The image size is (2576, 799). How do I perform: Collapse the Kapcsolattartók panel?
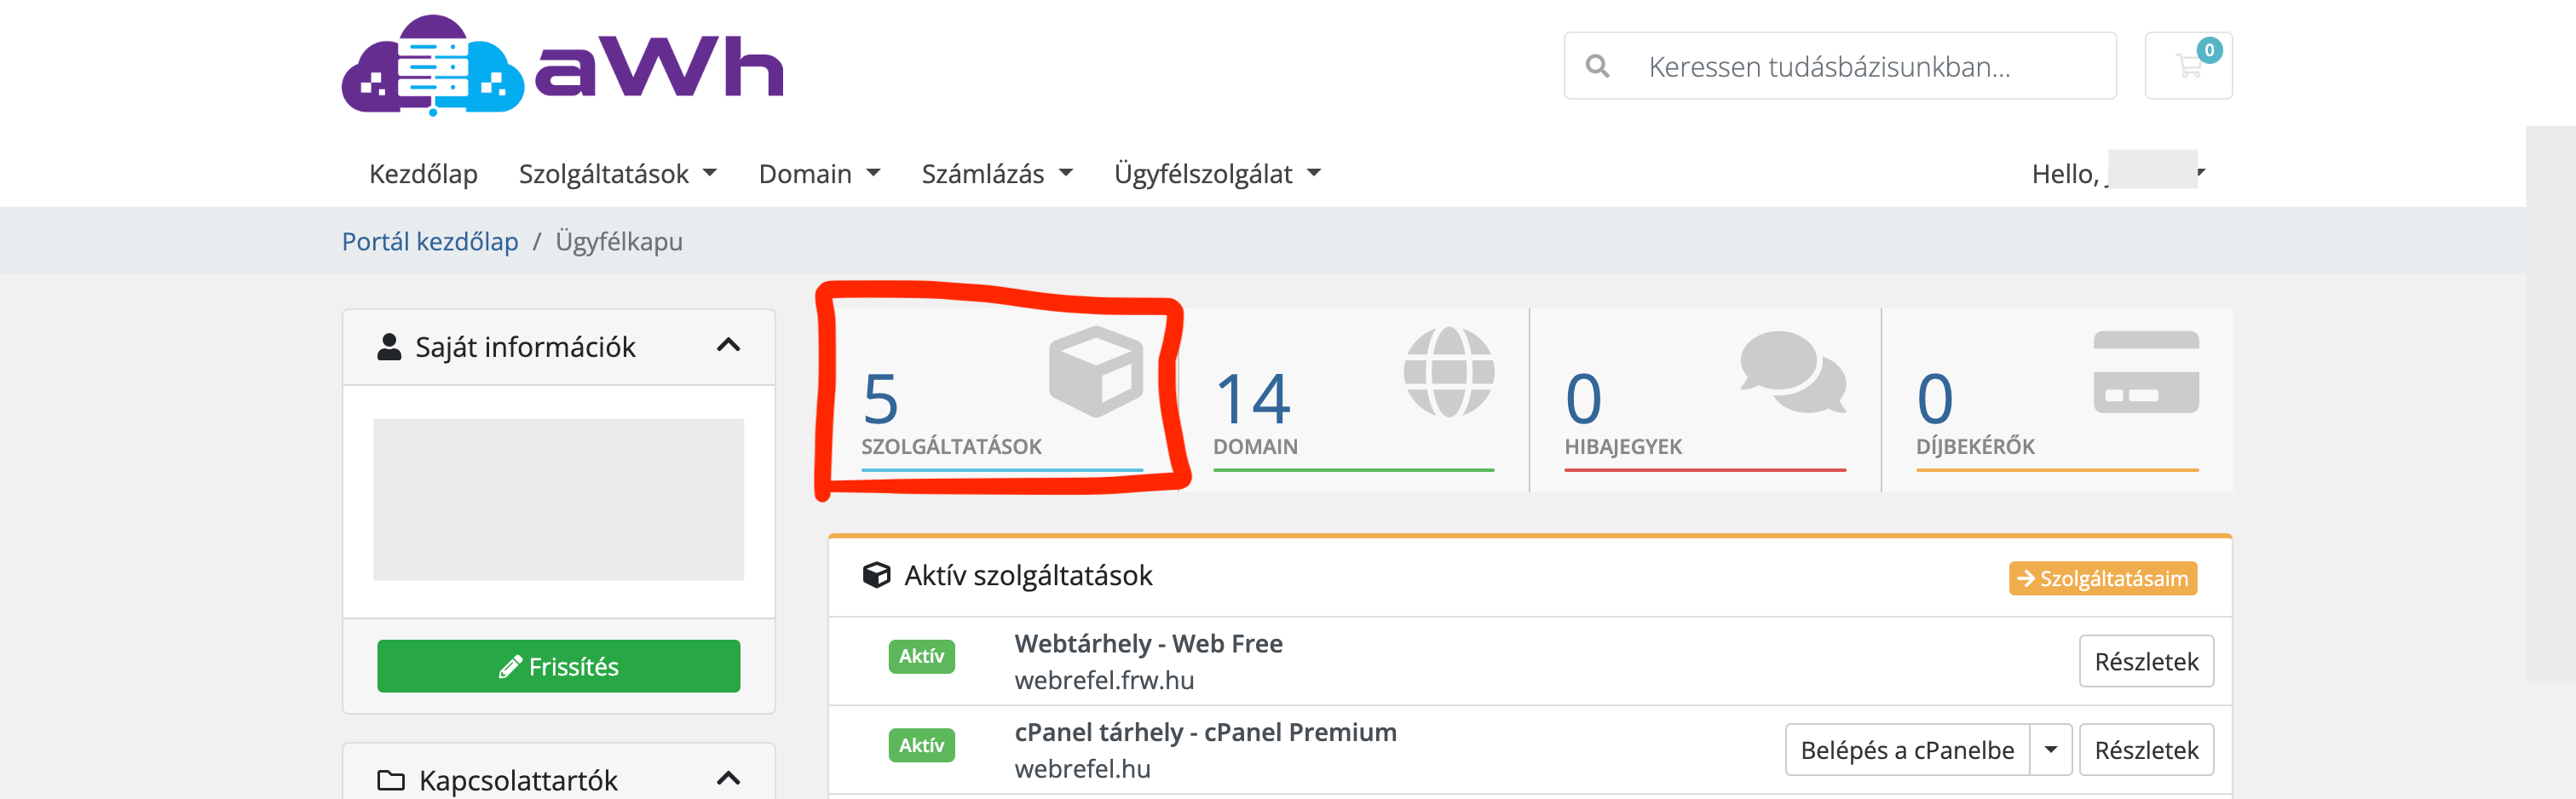click(728, 778)
